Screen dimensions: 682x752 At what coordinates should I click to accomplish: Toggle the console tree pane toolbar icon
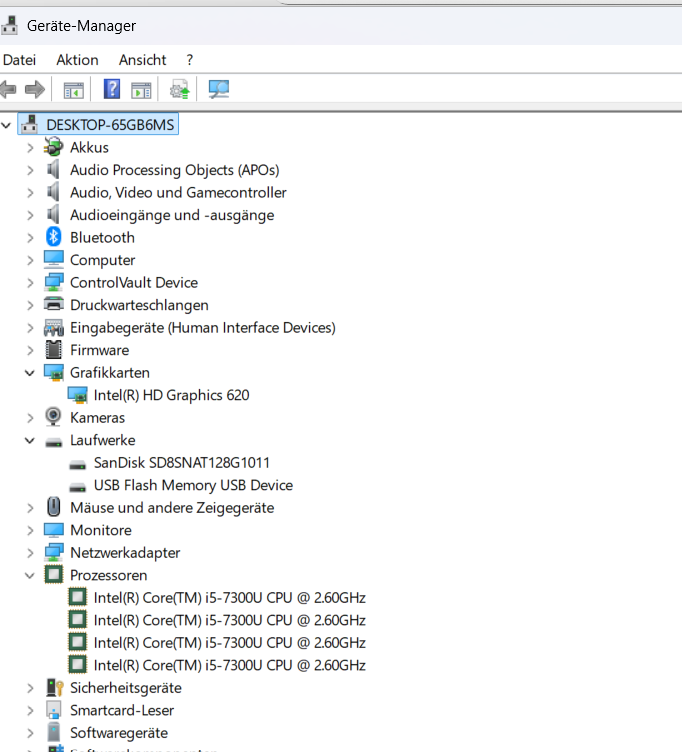(x=73, y=90)
